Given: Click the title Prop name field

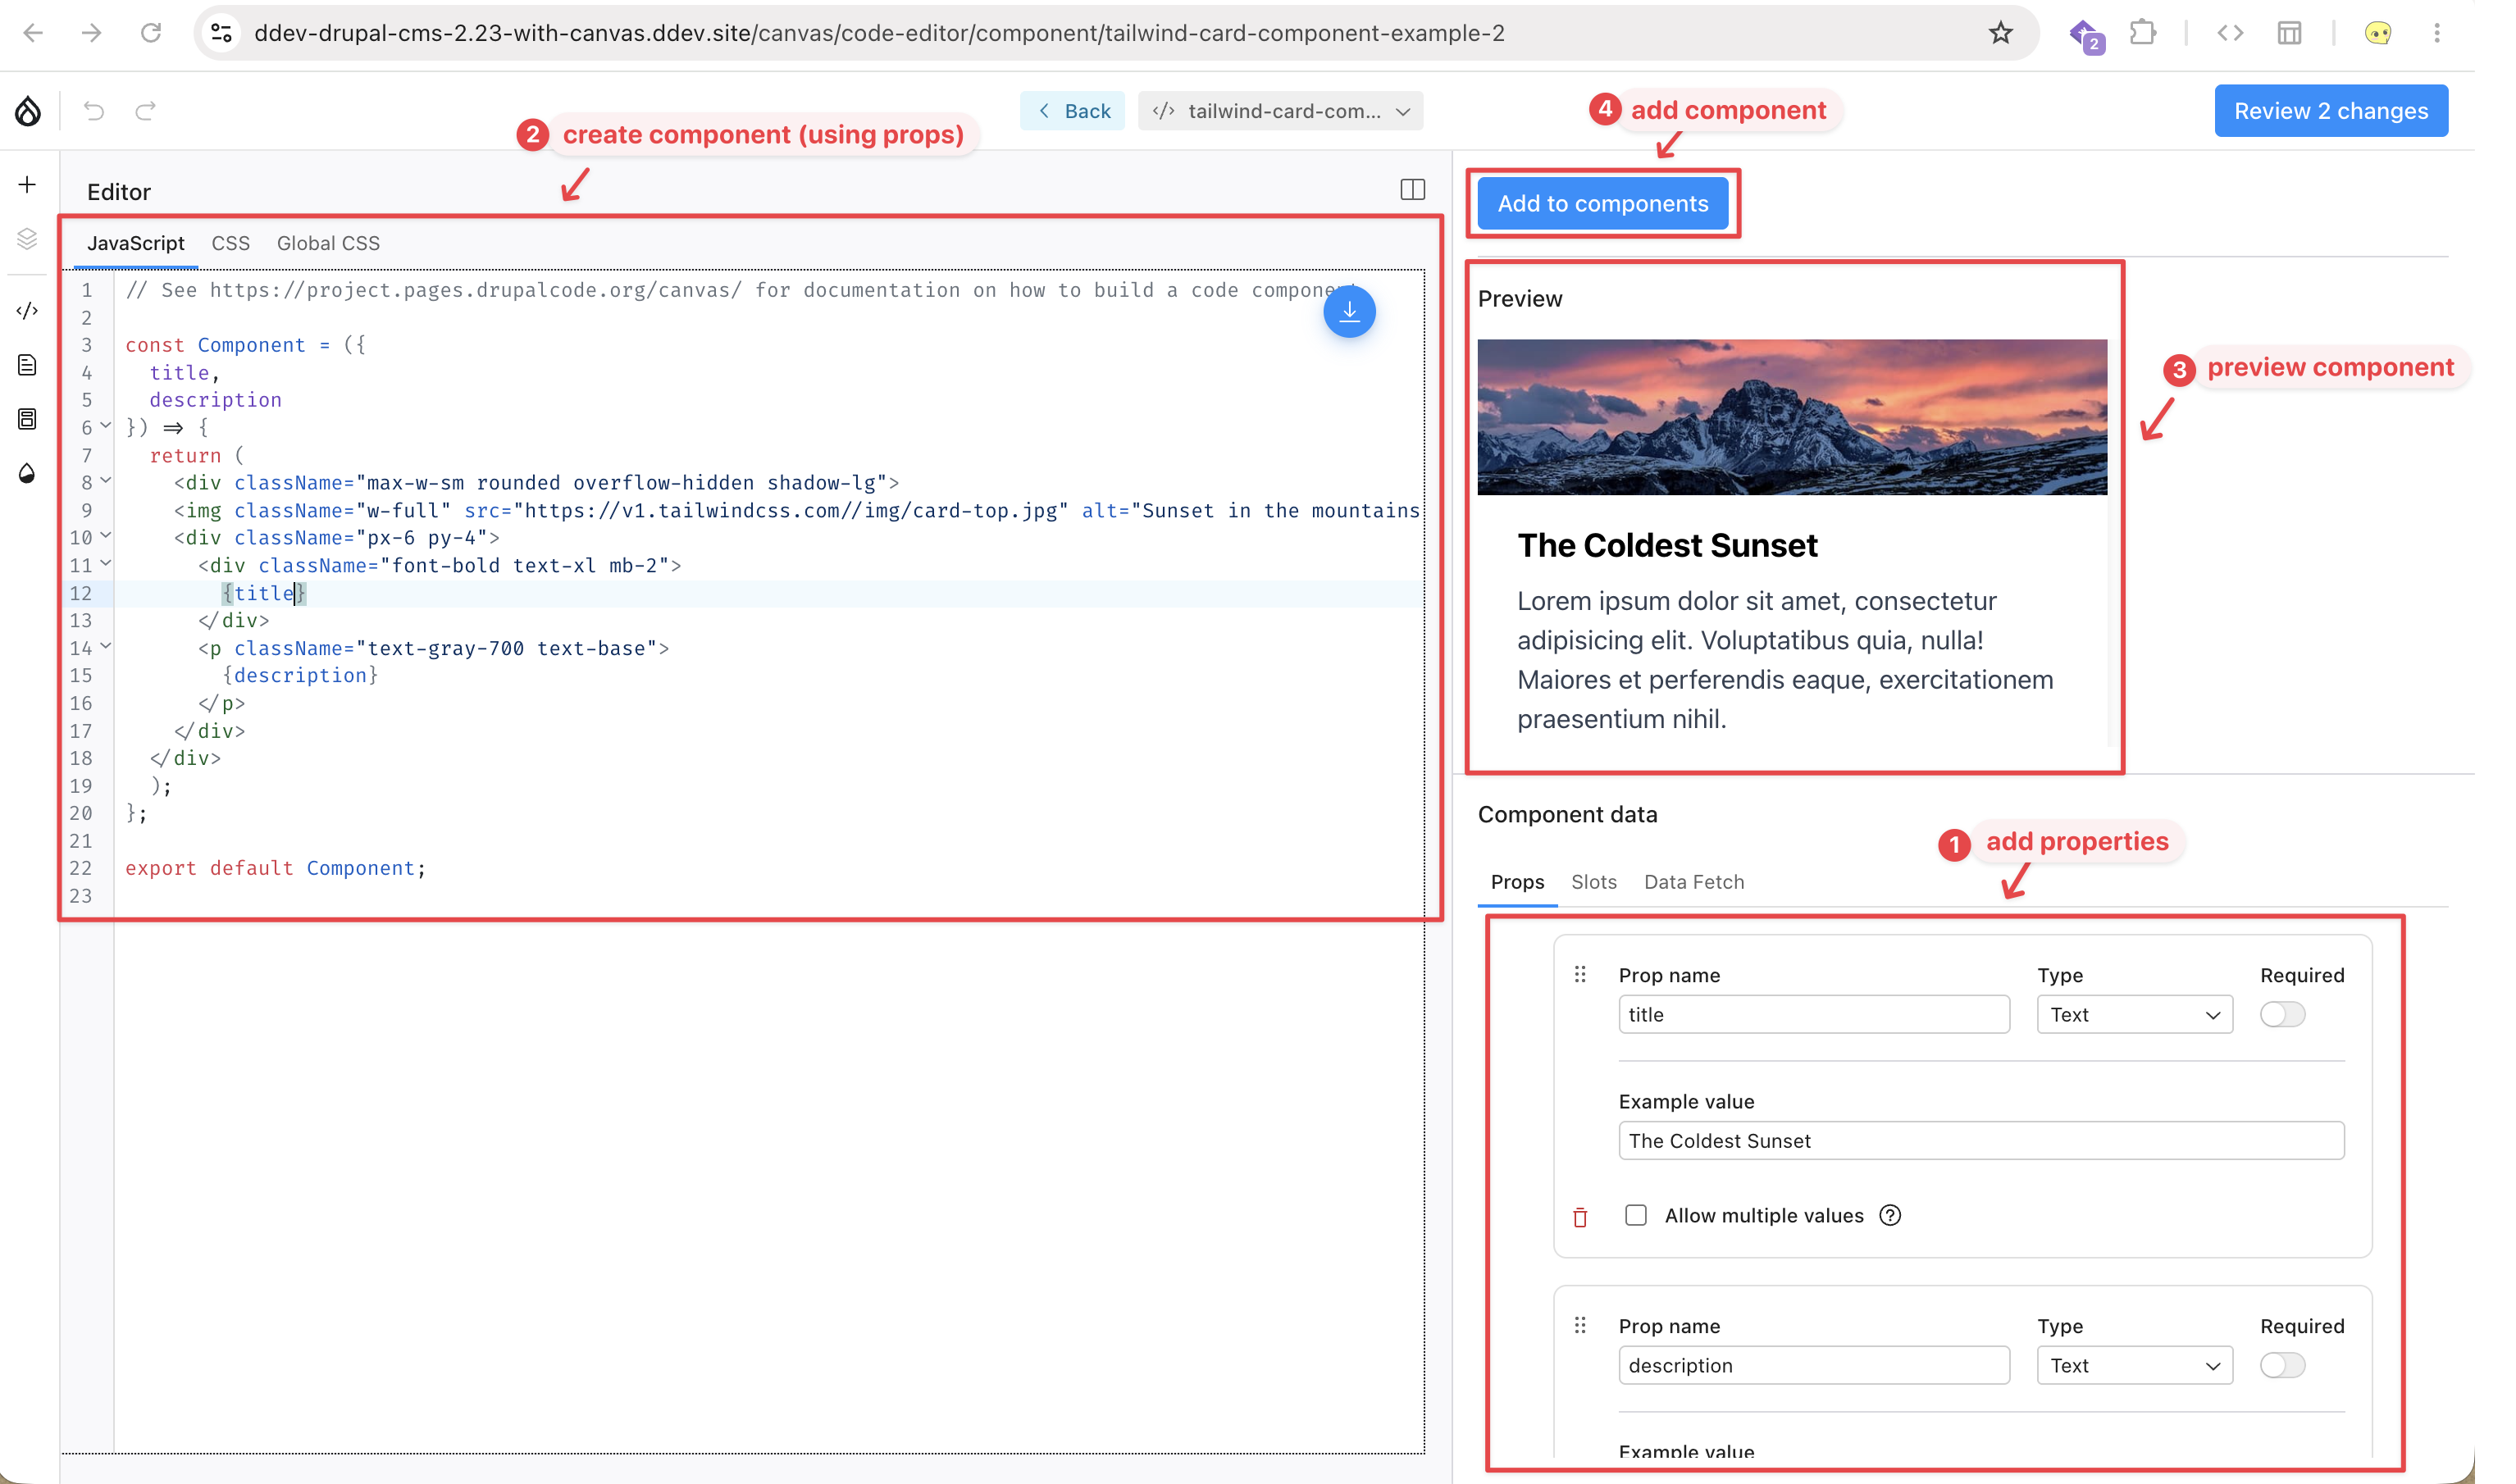Looking at the screenshot, I should point(1814,1015).
